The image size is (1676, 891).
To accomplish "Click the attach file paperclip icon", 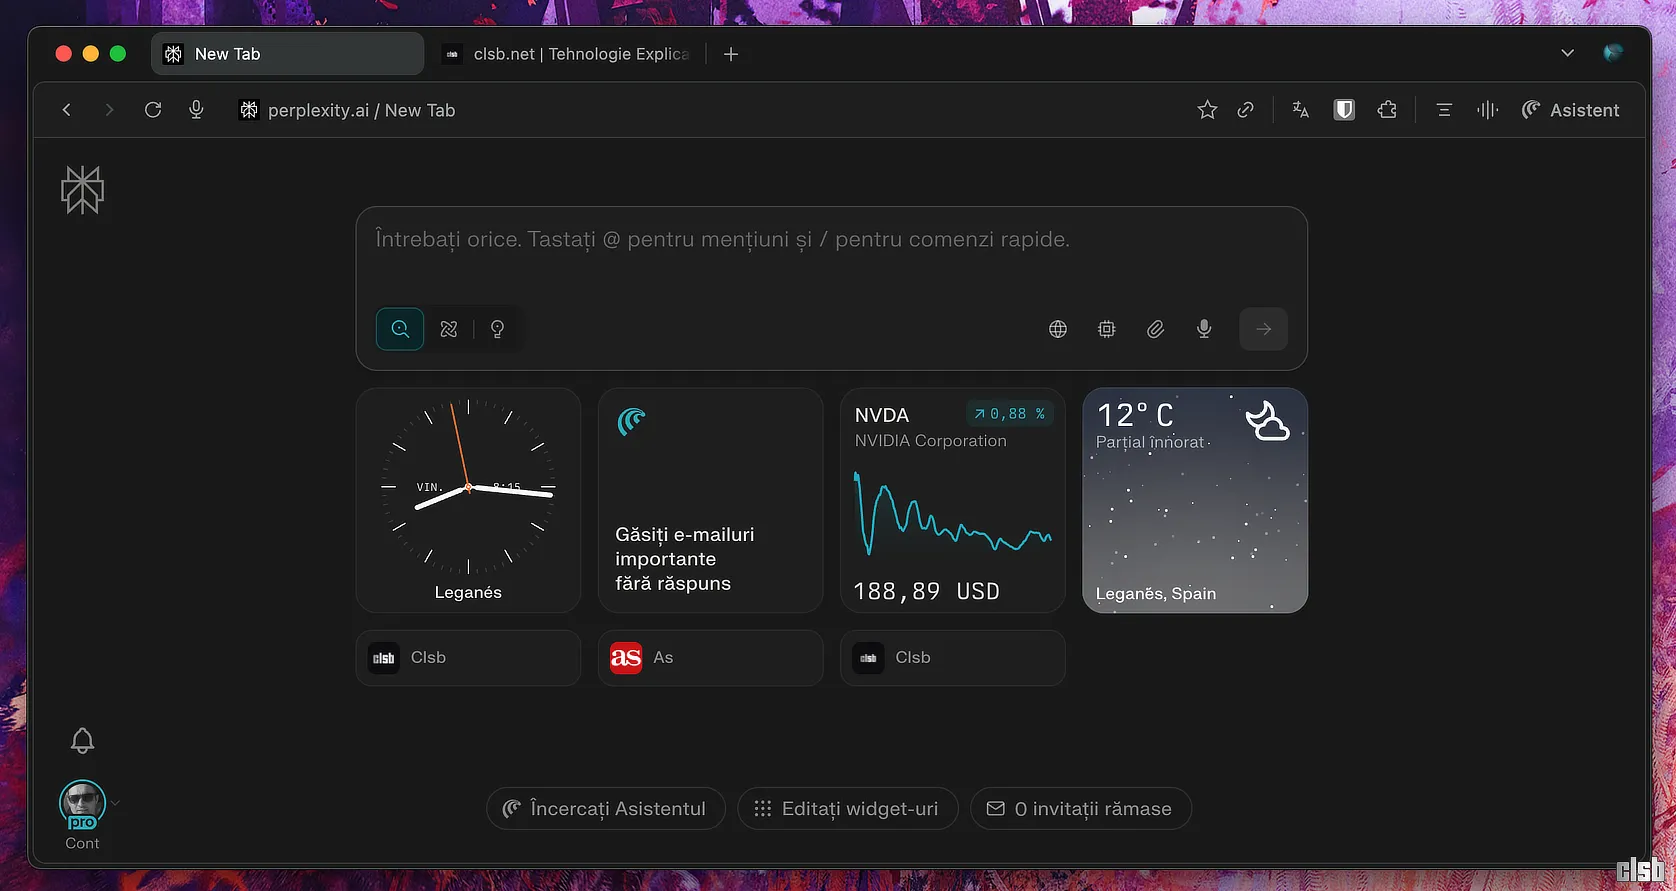I will (1155, 329).
